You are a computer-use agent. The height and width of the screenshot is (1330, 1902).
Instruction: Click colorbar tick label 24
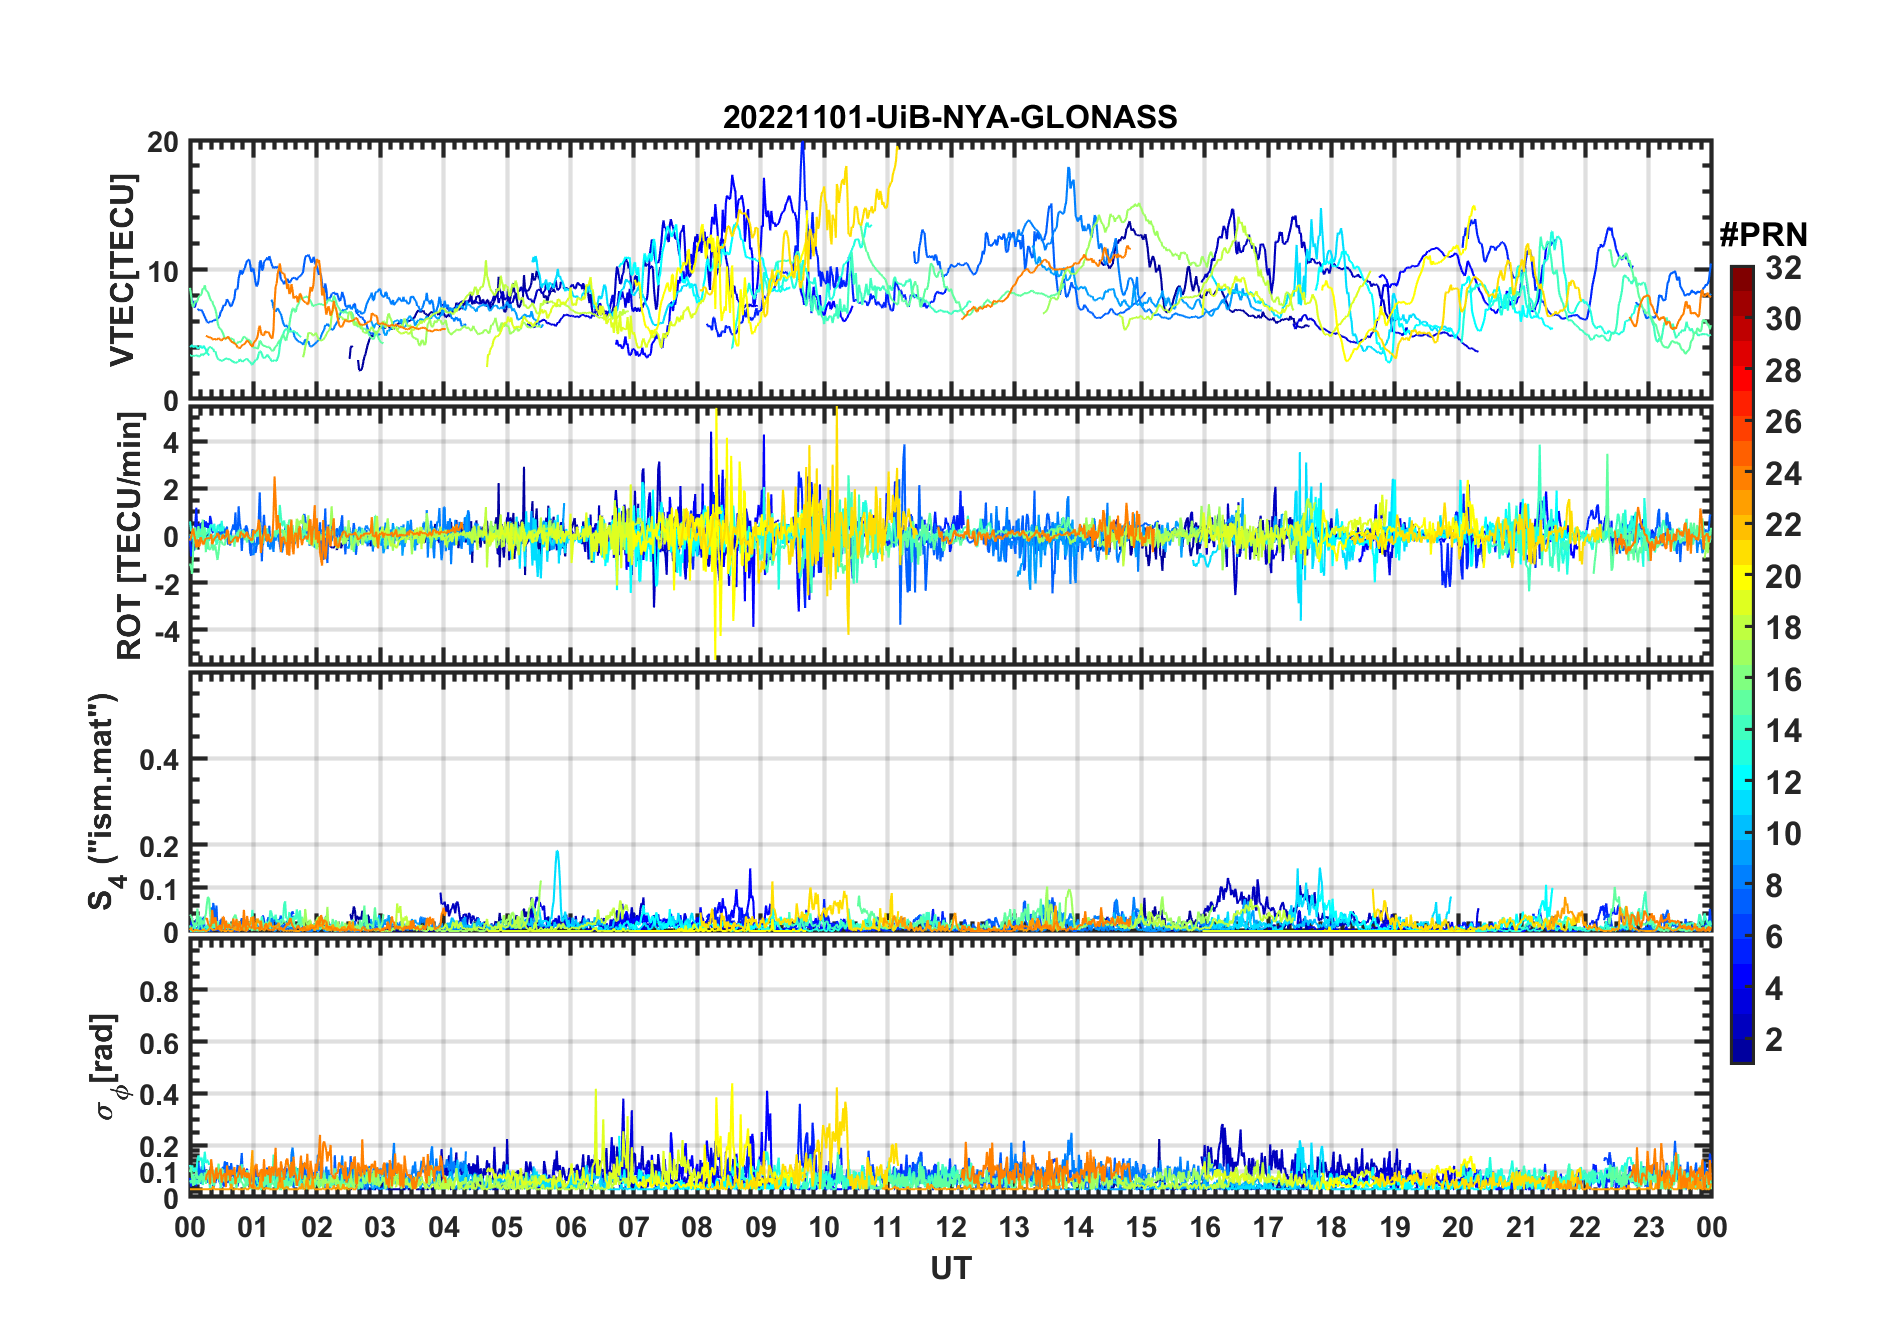1783,474
